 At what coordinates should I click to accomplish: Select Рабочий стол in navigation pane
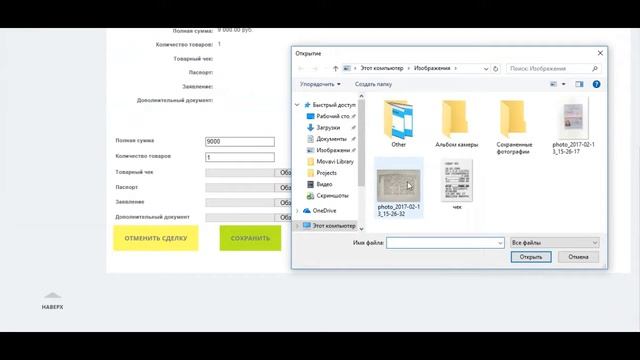click(331, 116)
